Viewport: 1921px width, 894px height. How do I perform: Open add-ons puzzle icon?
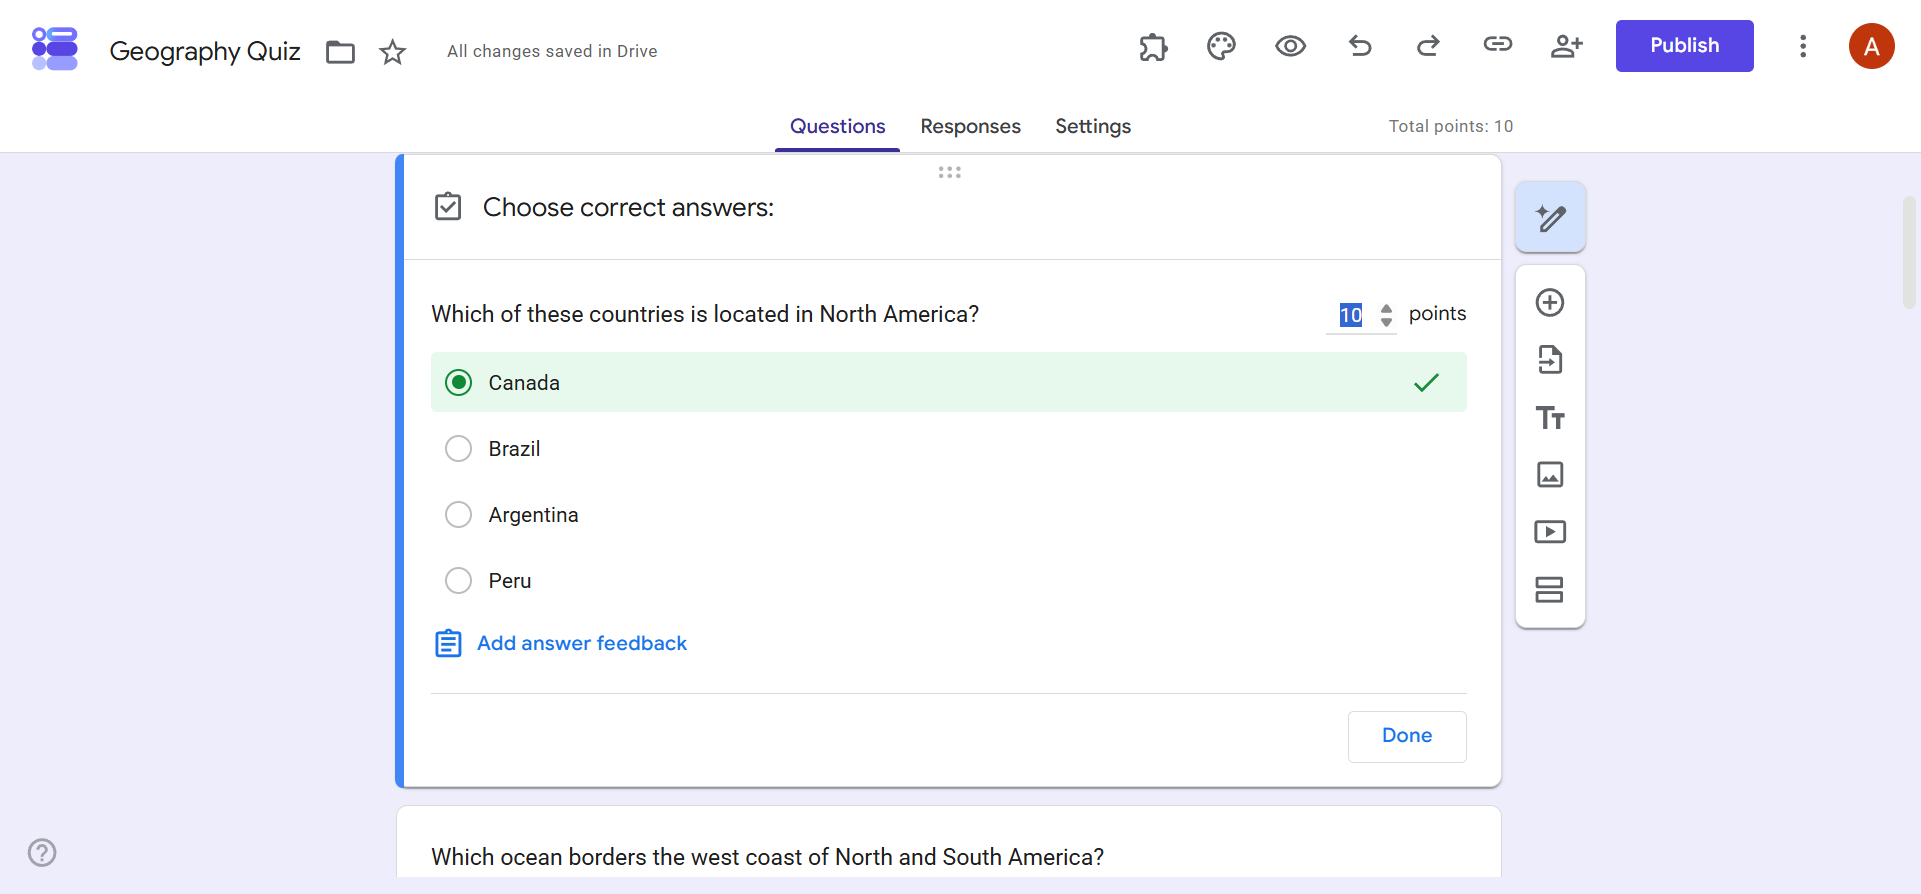pos(1153,46)
